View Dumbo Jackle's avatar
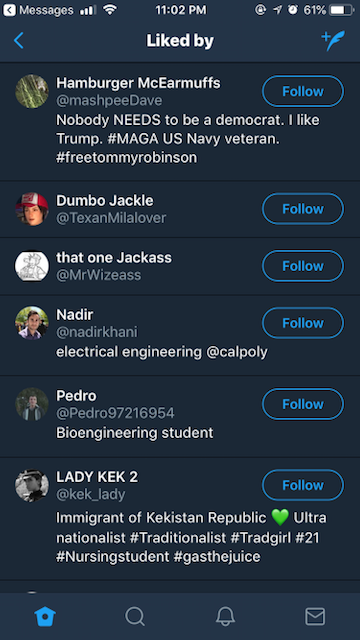The width and height of the screenshot is (360, 640). [x=32, y=209]
